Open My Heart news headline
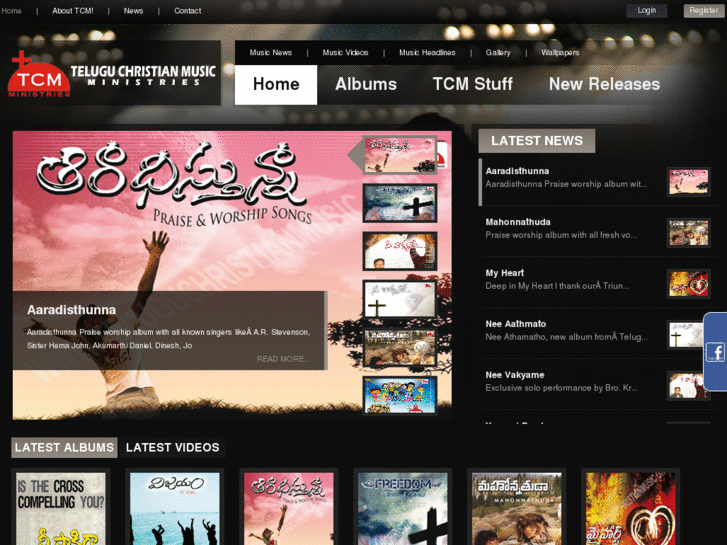The image size is (727, 545). click(504, 273)
